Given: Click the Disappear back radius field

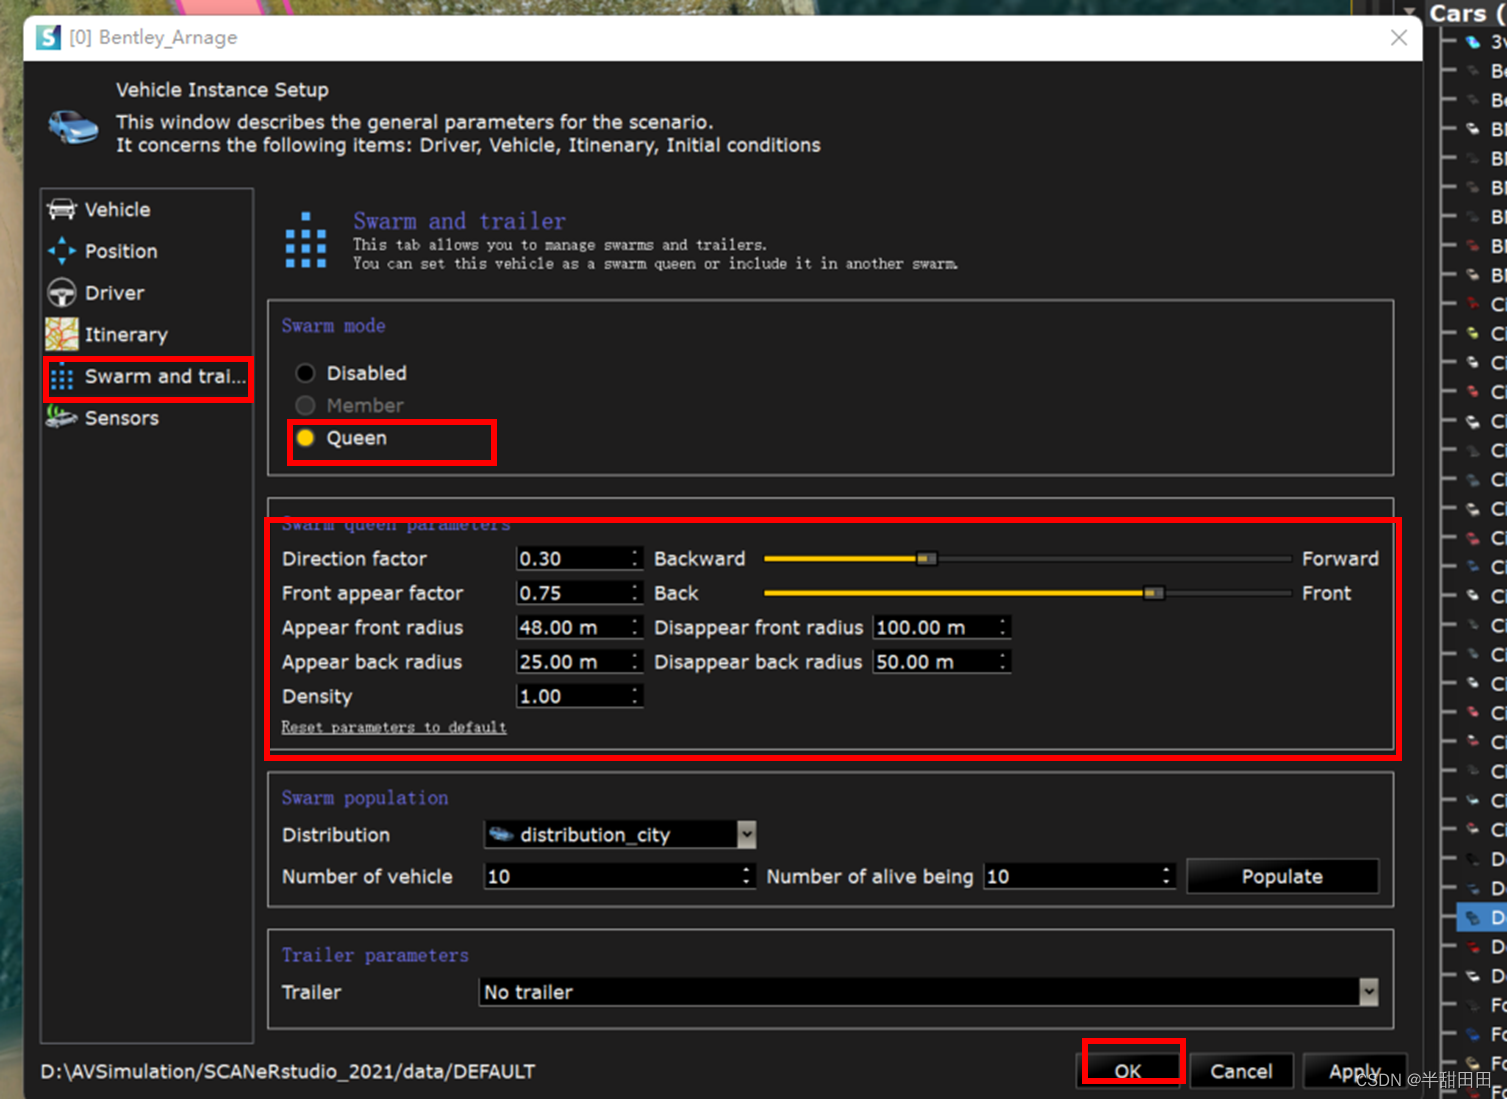Looking at the screenshot, I should coord(941,662).
